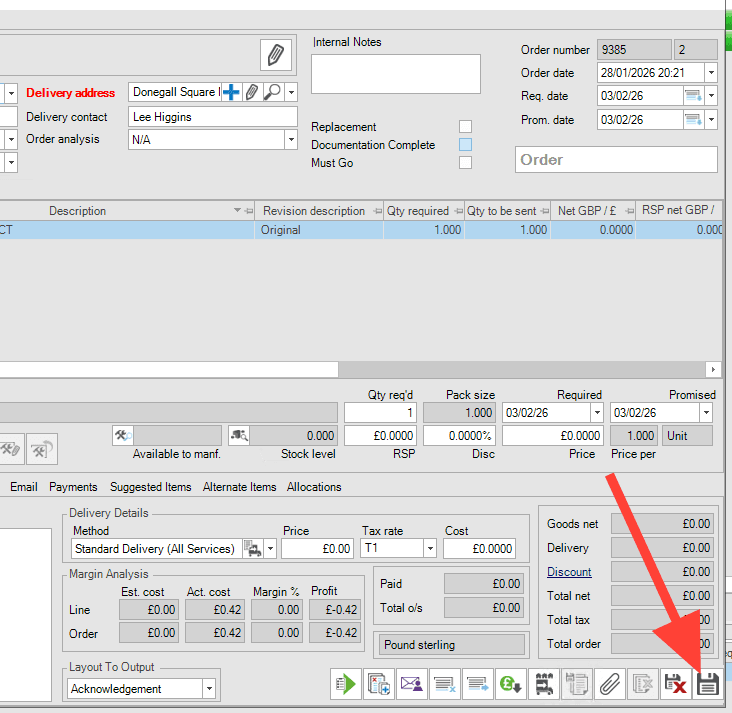Click the blue plus icon in Delivery address

[231, 92]
